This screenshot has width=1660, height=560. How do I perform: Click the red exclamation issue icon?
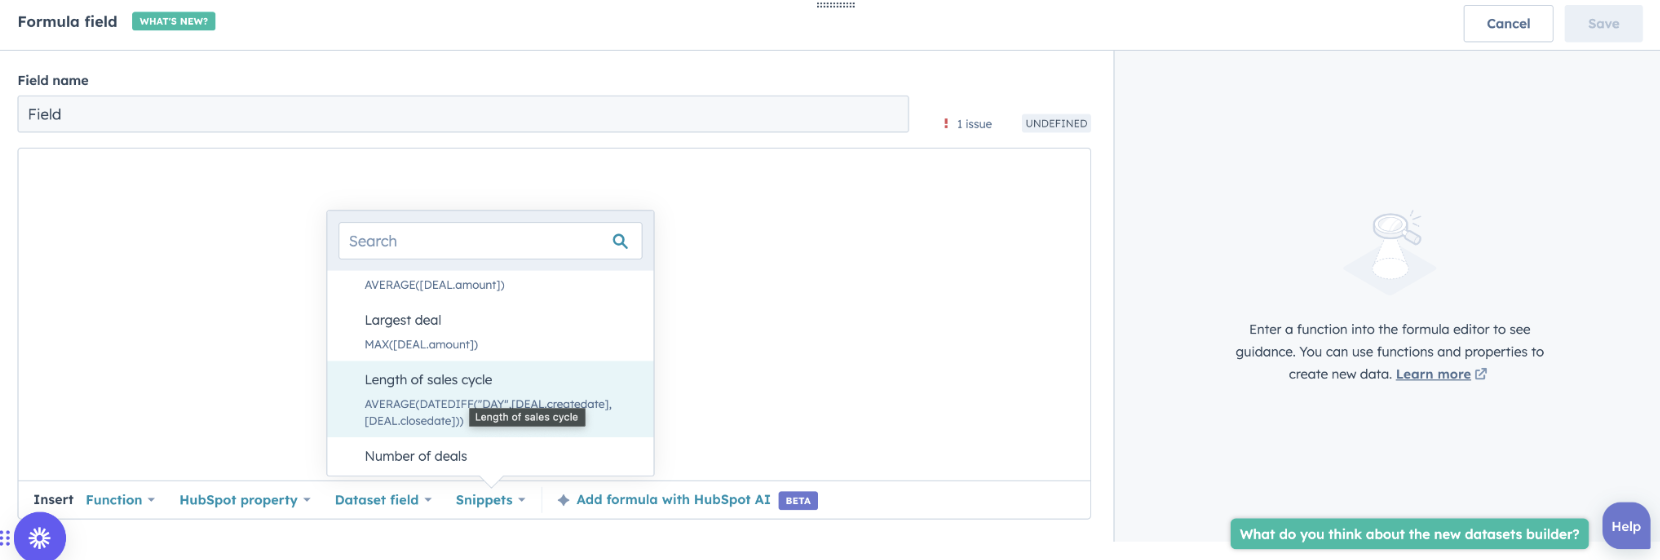[946, 124]
